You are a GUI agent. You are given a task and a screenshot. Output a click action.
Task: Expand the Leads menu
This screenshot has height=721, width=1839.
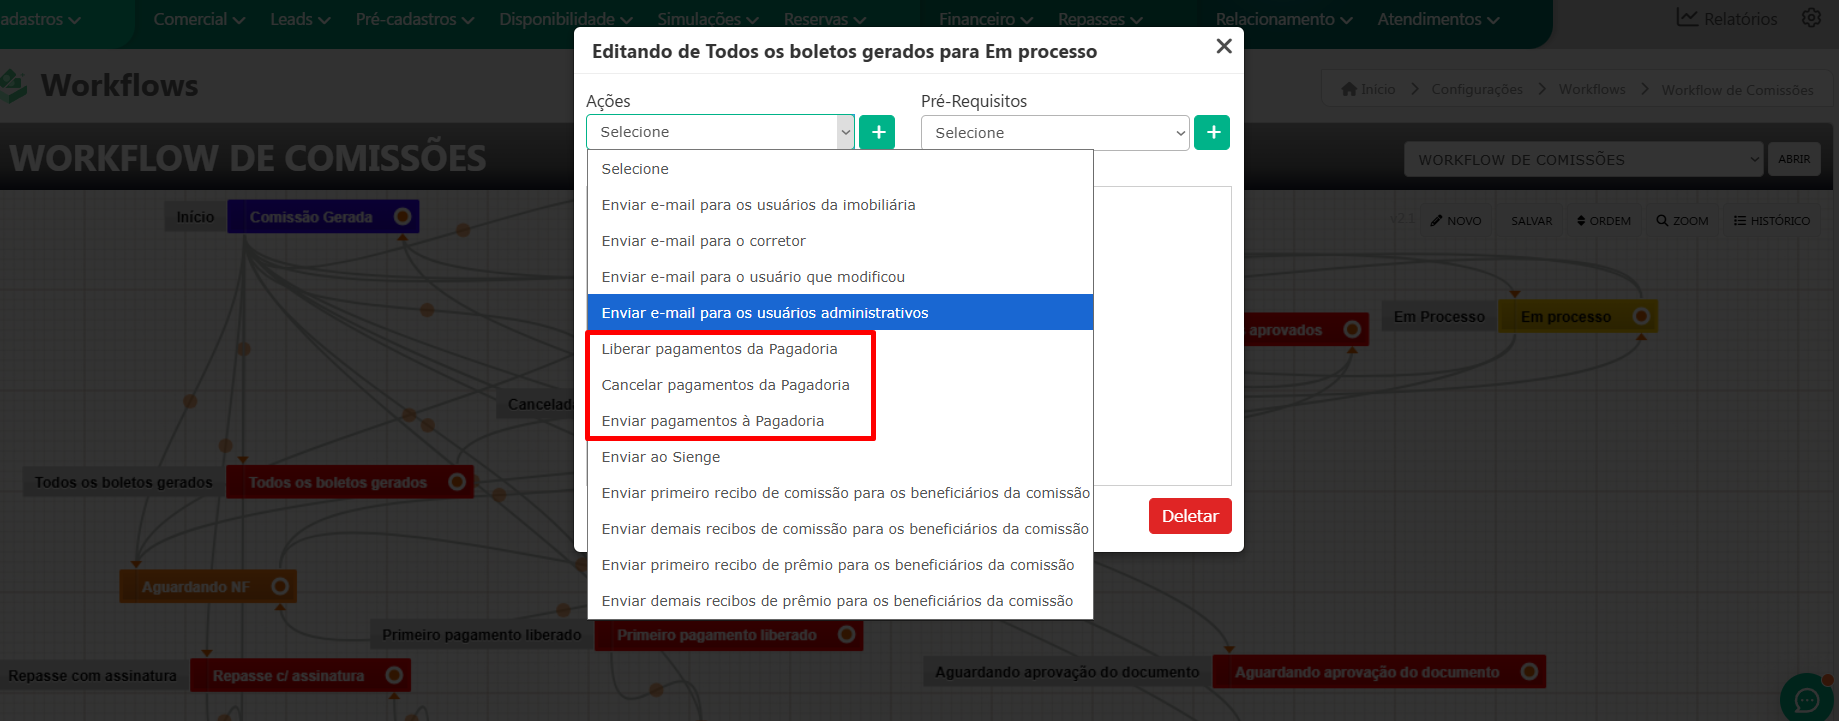pyautogui.click(x=300, y=19)
